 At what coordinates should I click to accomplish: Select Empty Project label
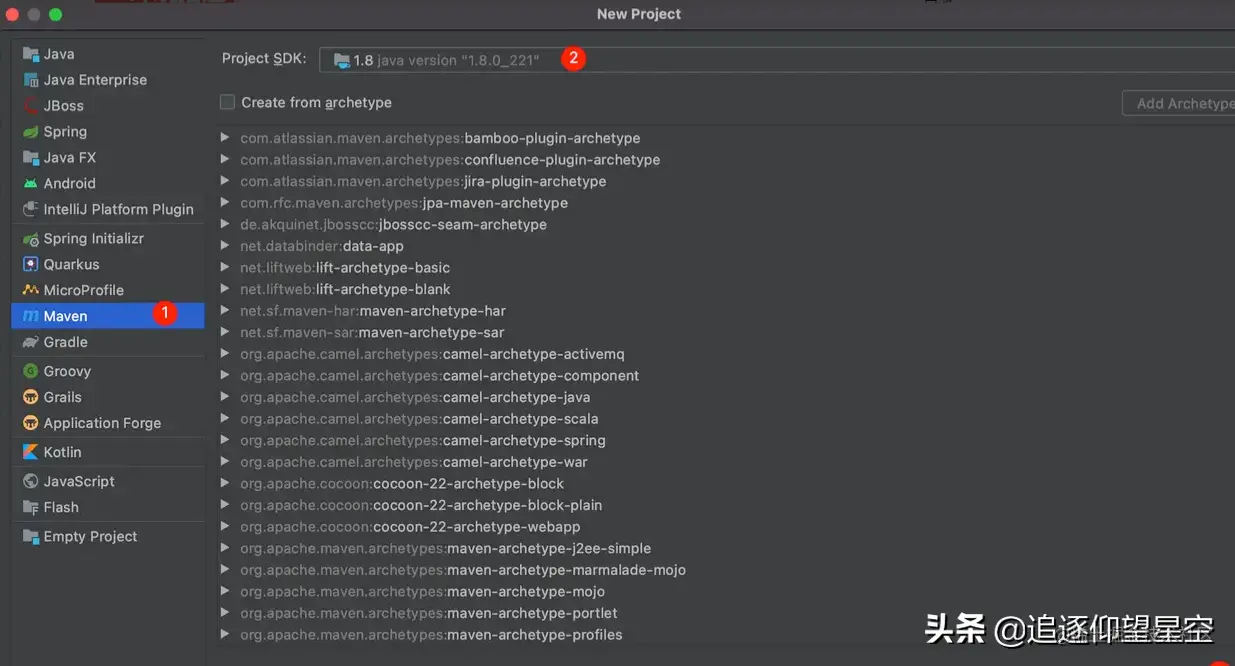coord(90,536)
